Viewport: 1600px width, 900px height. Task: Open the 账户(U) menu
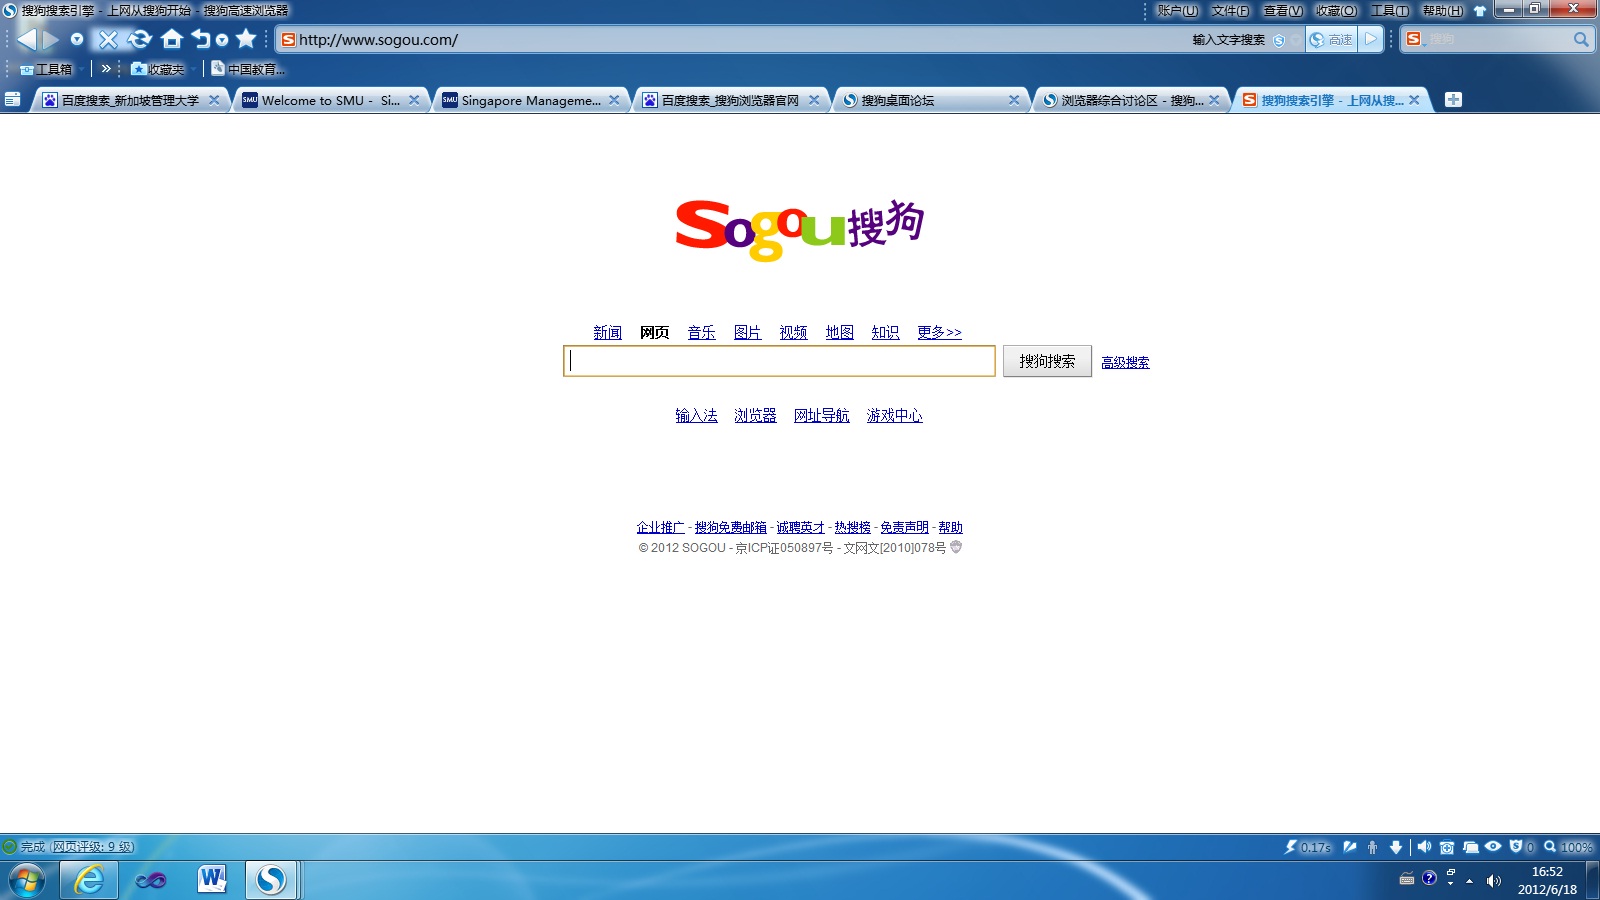(1177, 10)
